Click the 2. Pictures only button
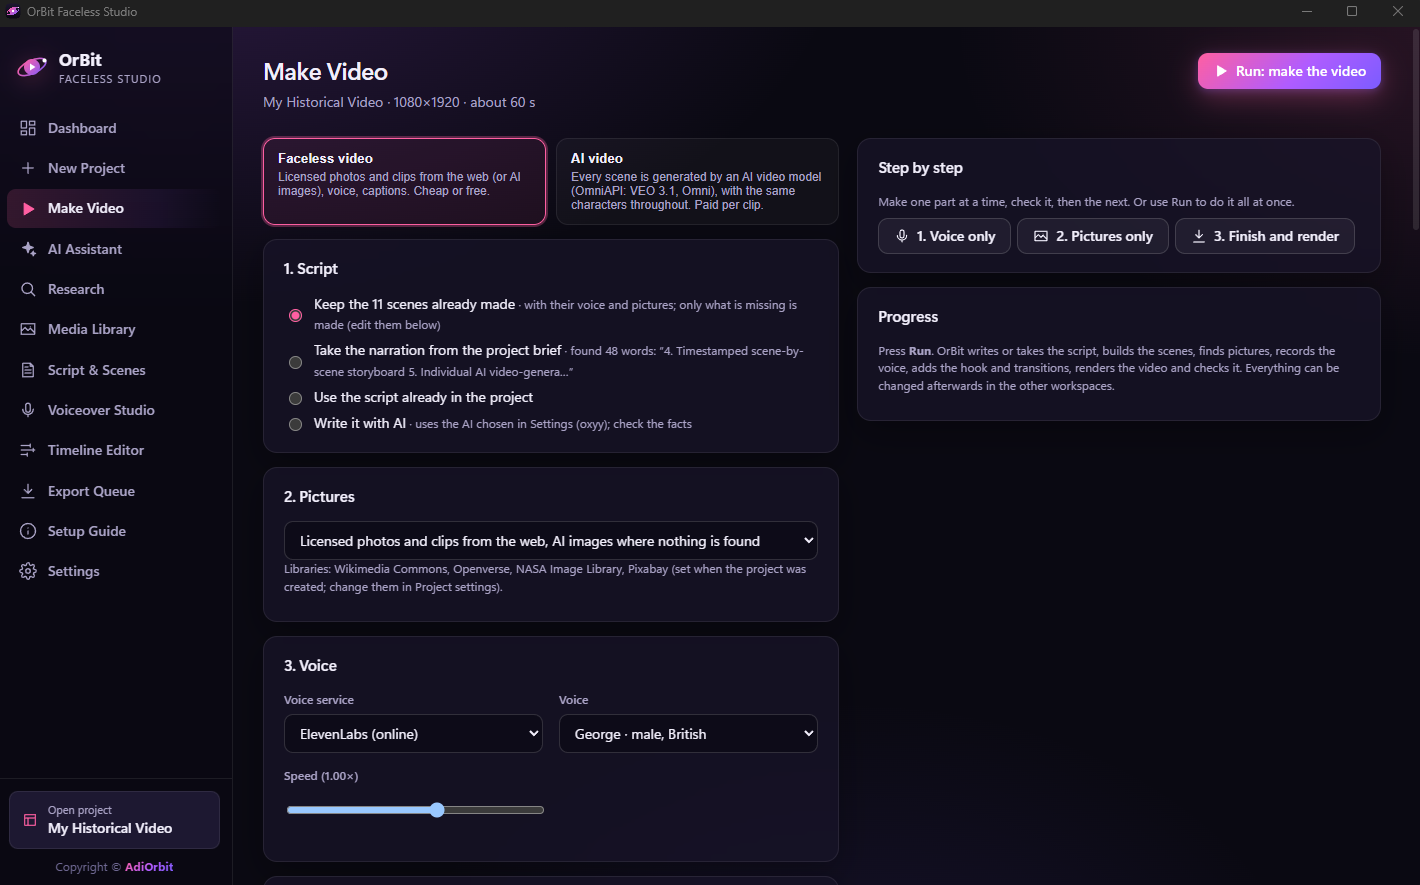Screen dimensions: 1420x885 point(1093,236)
